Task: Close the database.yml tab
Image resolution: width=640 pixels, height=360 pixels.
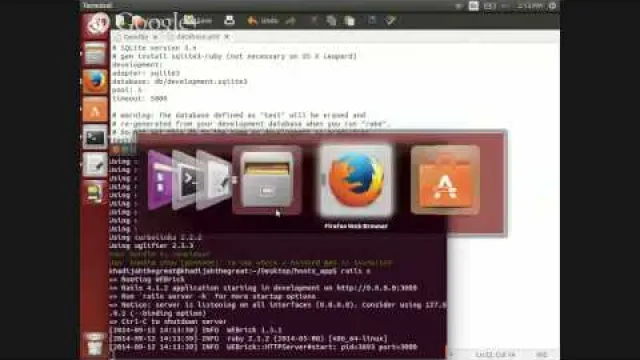Action: pyautogui.click(x=227, y=37)
